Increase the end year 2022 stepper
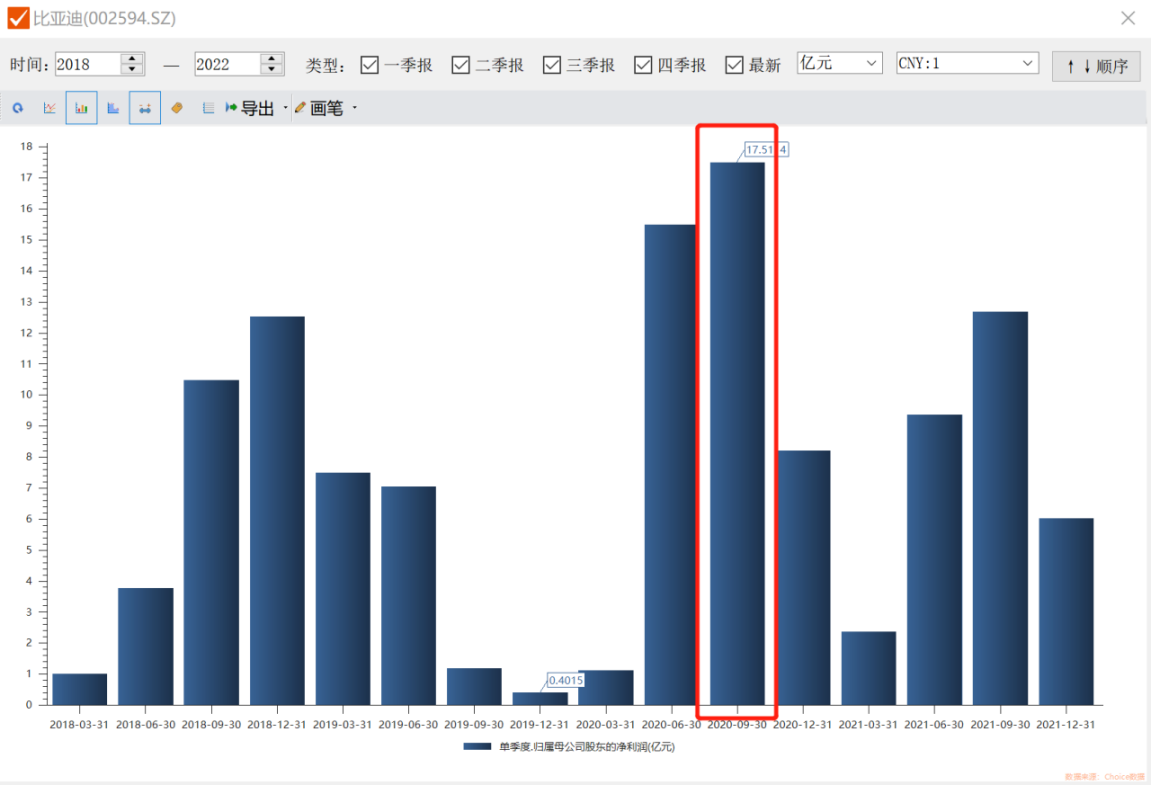Image resolution: width=1152 pixels, height=785 pixels. pos(272,59)
